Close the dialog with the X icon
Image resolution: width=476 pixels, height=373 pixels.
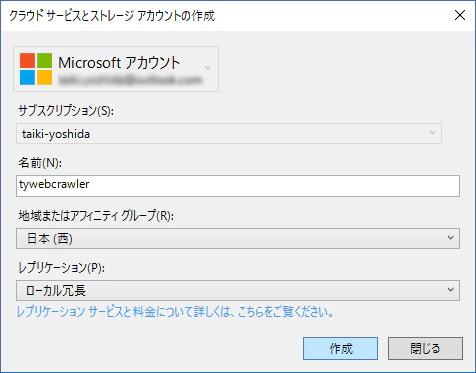tap(460, 15)
